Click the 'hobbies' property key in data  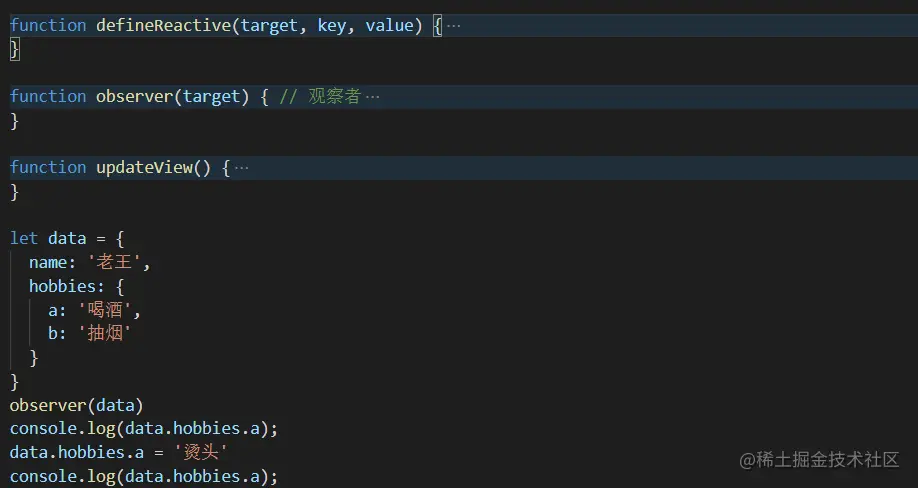pyautogui.click(x=62, y=286)
